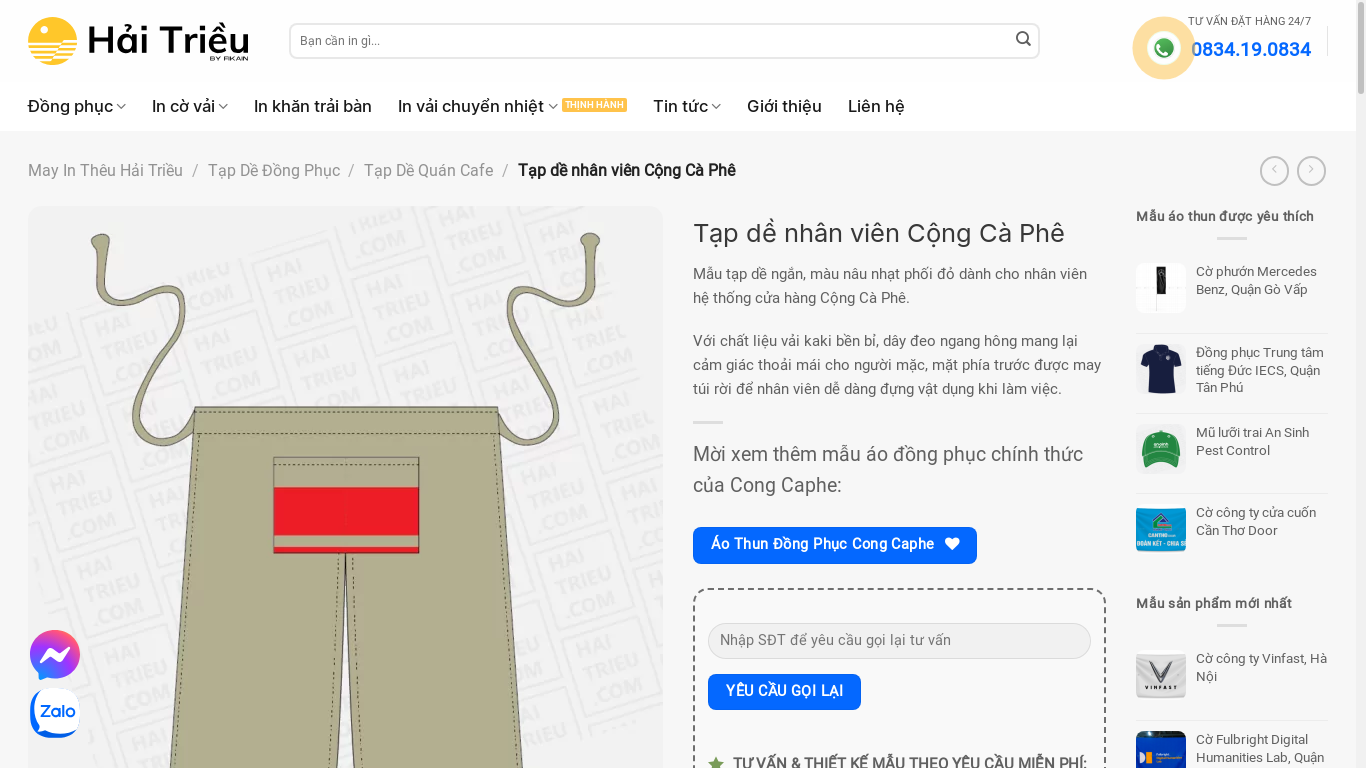Open Liên hệ menu item
The height and width of the screenshot is (768, 1366).
pos(876,106)
